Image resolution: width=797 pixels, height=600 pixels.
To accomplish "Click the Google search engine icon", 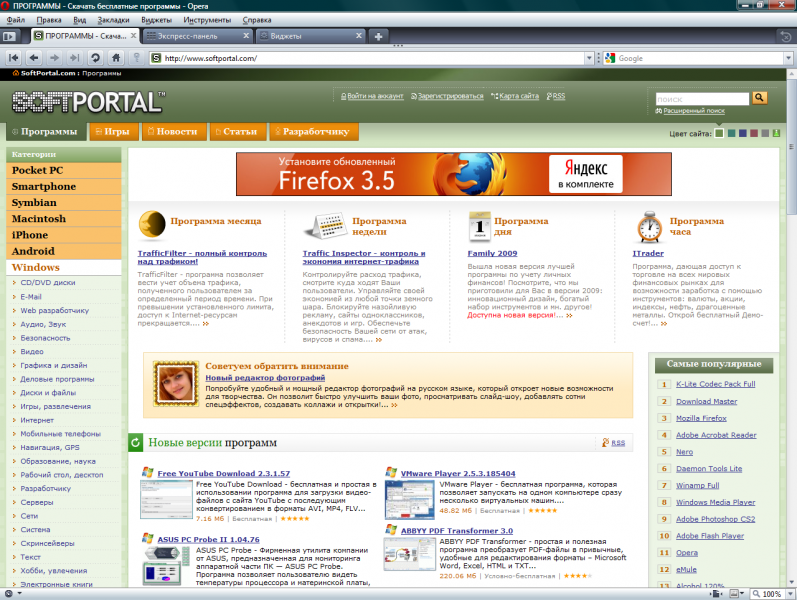I will coord(610,58).
